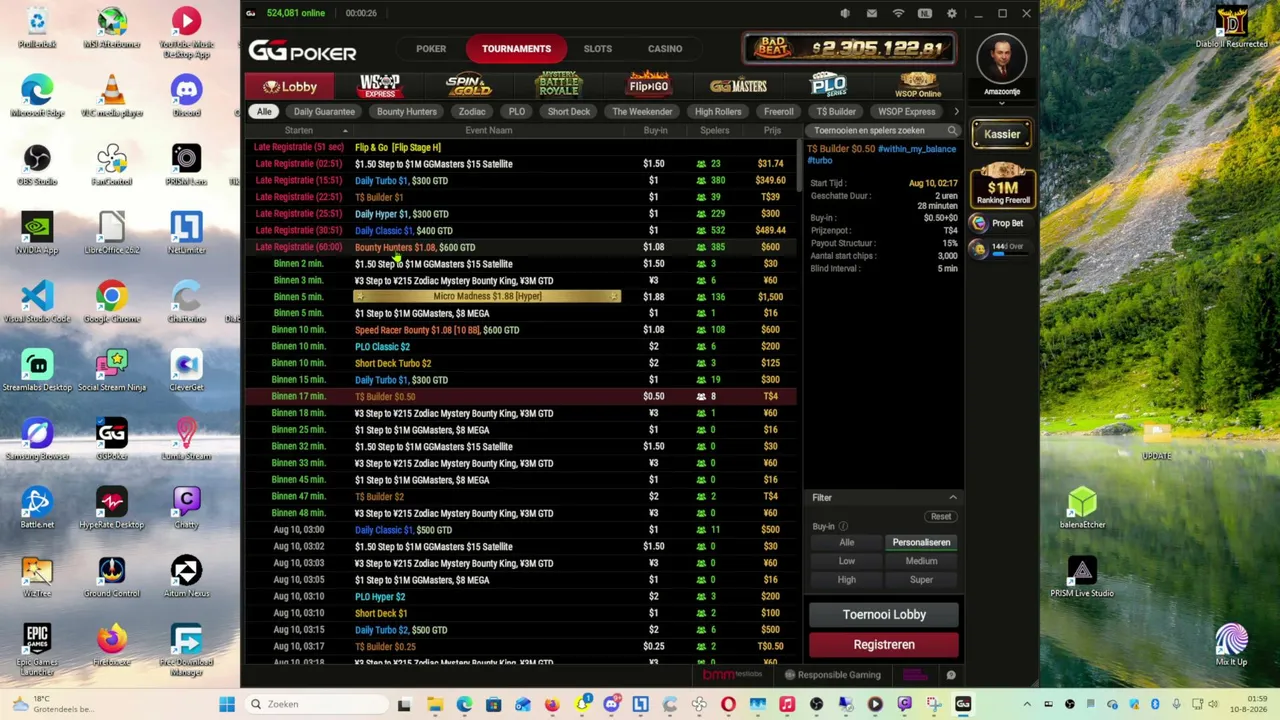Viewport: 1280px width, 720px height.
Task: Open the Mystery Battle Royale lobby
Action: (x=558, y=86)
